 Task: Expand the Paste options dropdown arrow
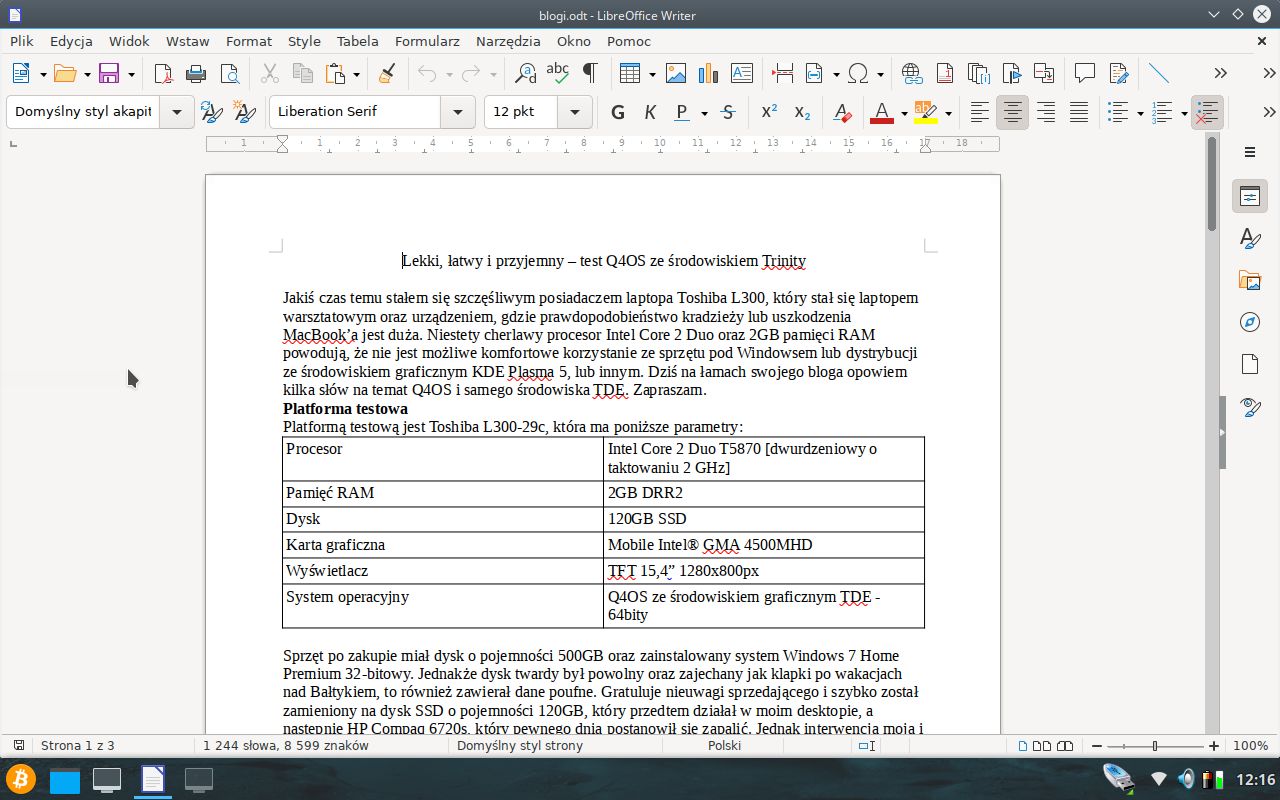356,73
